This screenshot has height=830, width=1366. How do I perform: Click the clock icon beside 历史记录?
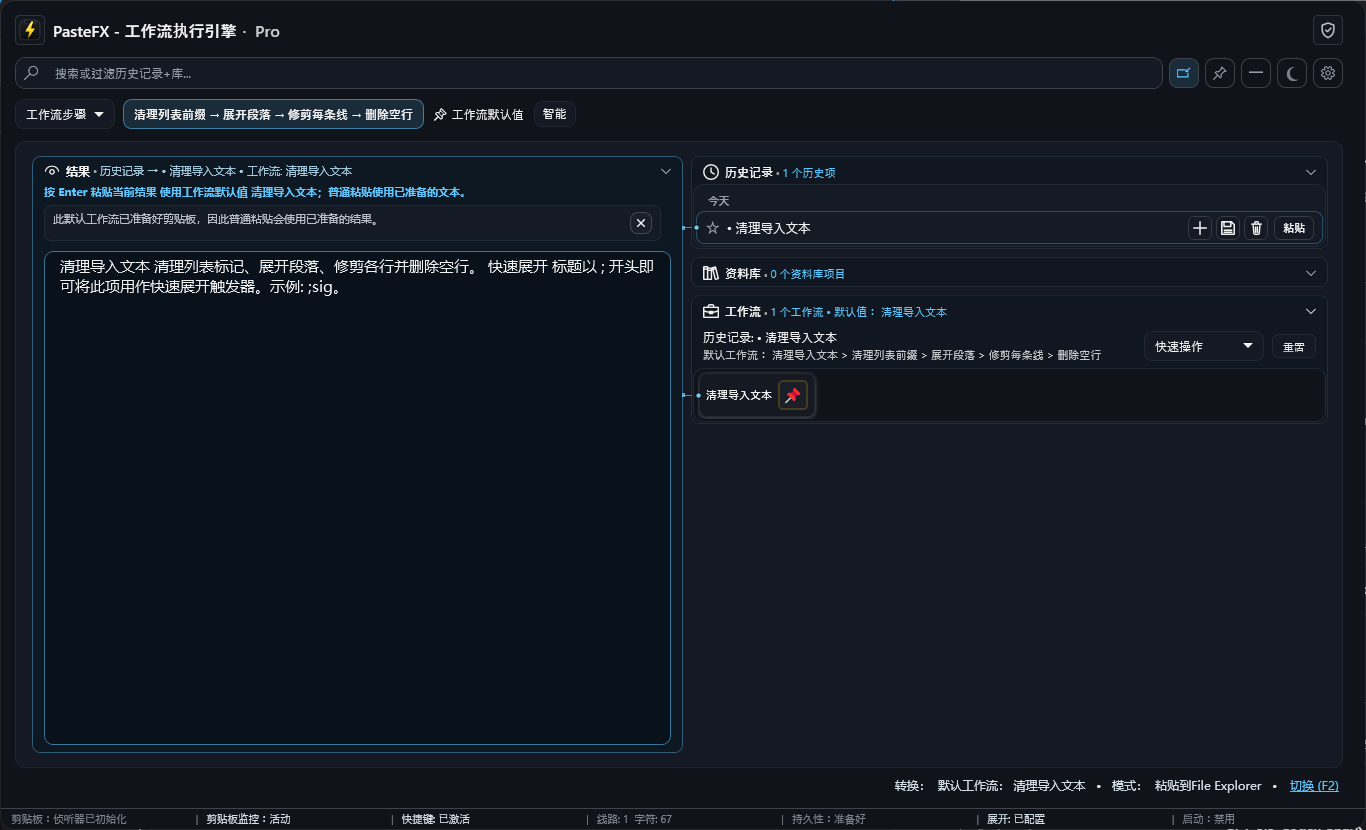pyautogui.click(x=712, y=172)
